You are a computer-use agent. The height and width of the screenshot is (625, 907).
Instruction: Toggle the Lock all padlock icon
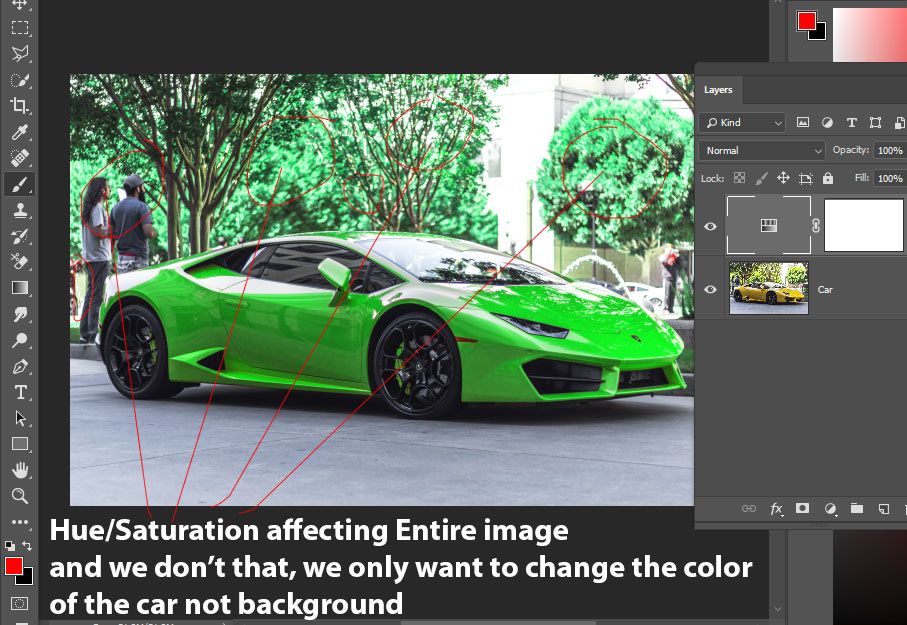pos(828,179)
